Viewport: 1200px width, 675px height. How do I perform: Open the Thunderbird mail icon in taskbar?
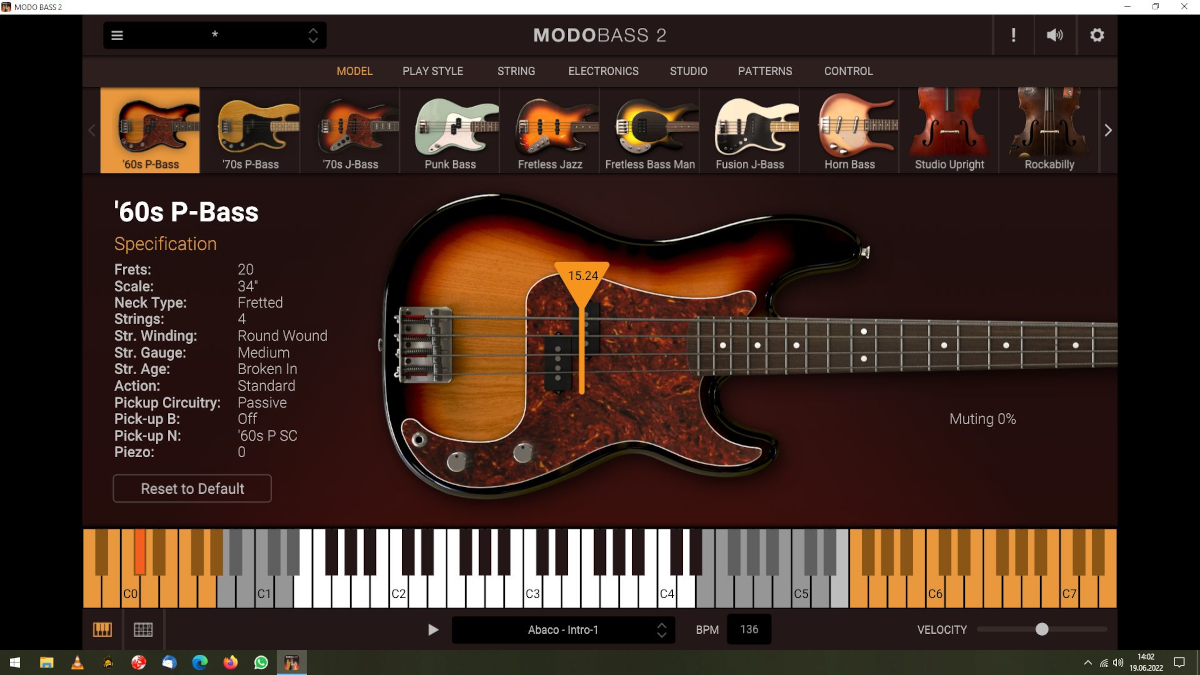pyautogui.click(x=169, y=662)
